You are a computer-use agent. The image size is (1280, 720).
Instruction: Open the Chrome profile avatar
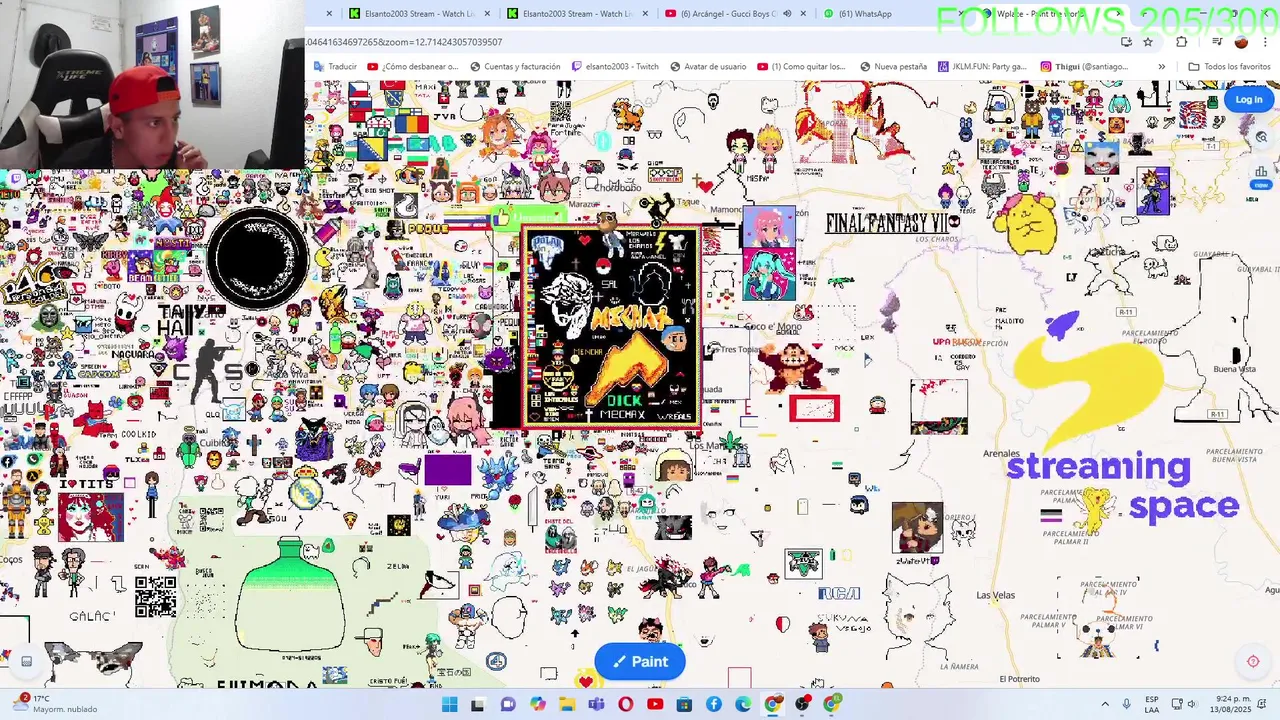pos(1241,42)
